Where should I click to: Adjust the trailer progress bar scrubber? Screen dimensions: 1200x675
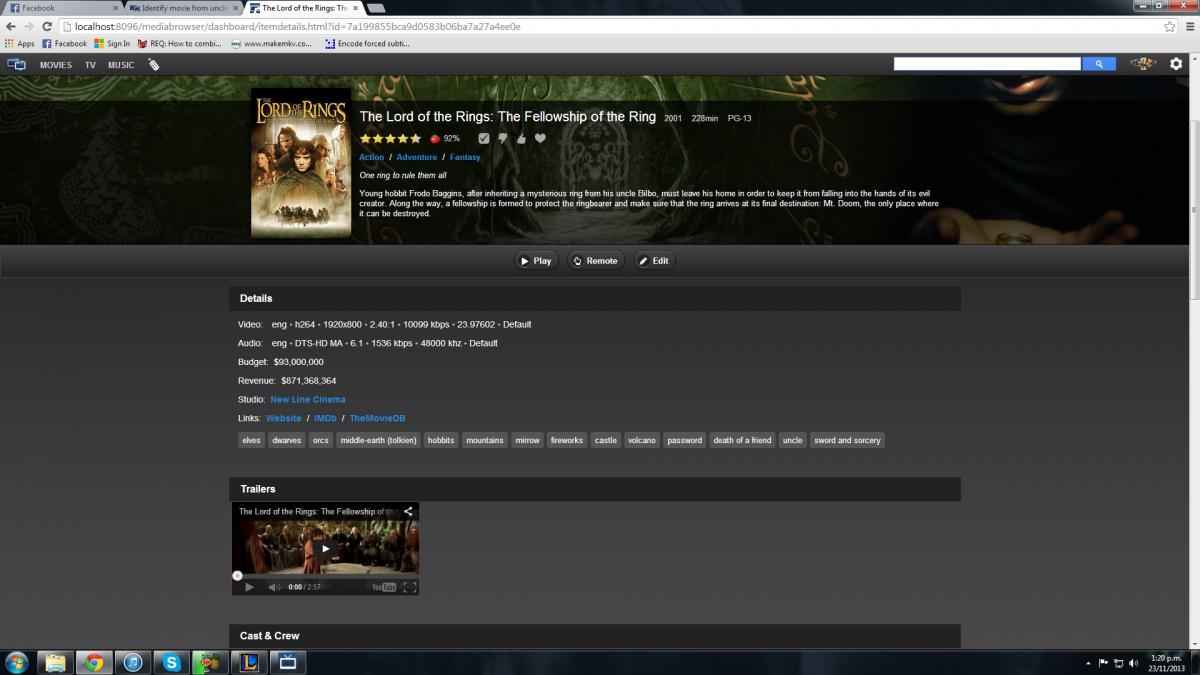point(237,575)
